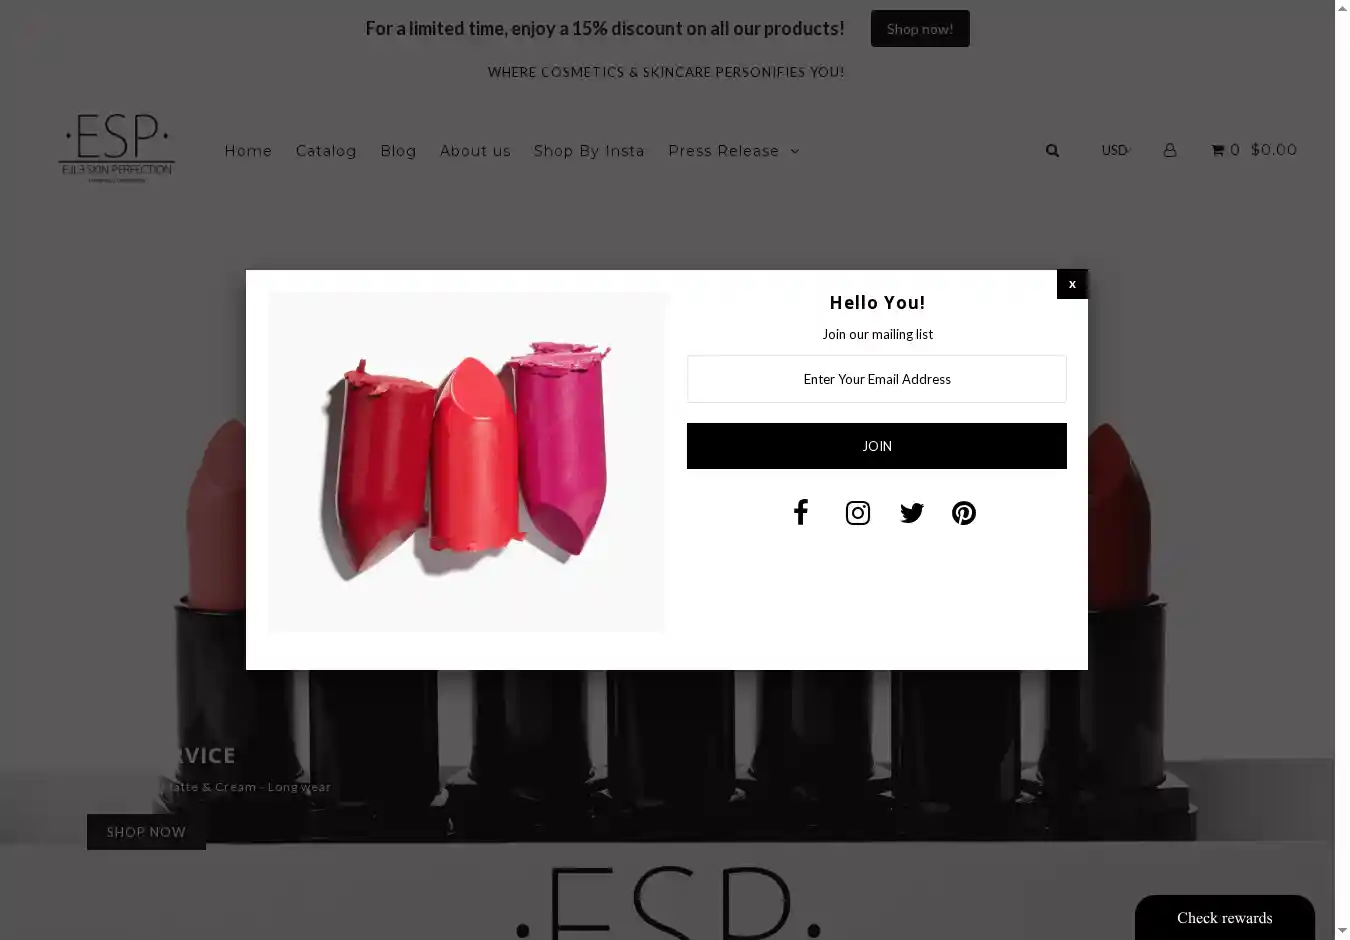This screenshot has width=1350, height=940.
Task: Click the search magnifier icon
Action: click(1052, 150)
